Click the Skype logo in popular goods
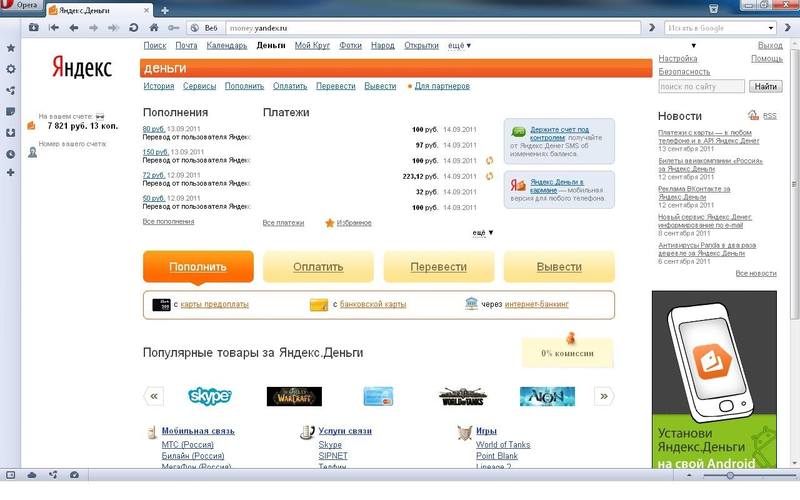This screenshot has width=800, height=500. 210,396
